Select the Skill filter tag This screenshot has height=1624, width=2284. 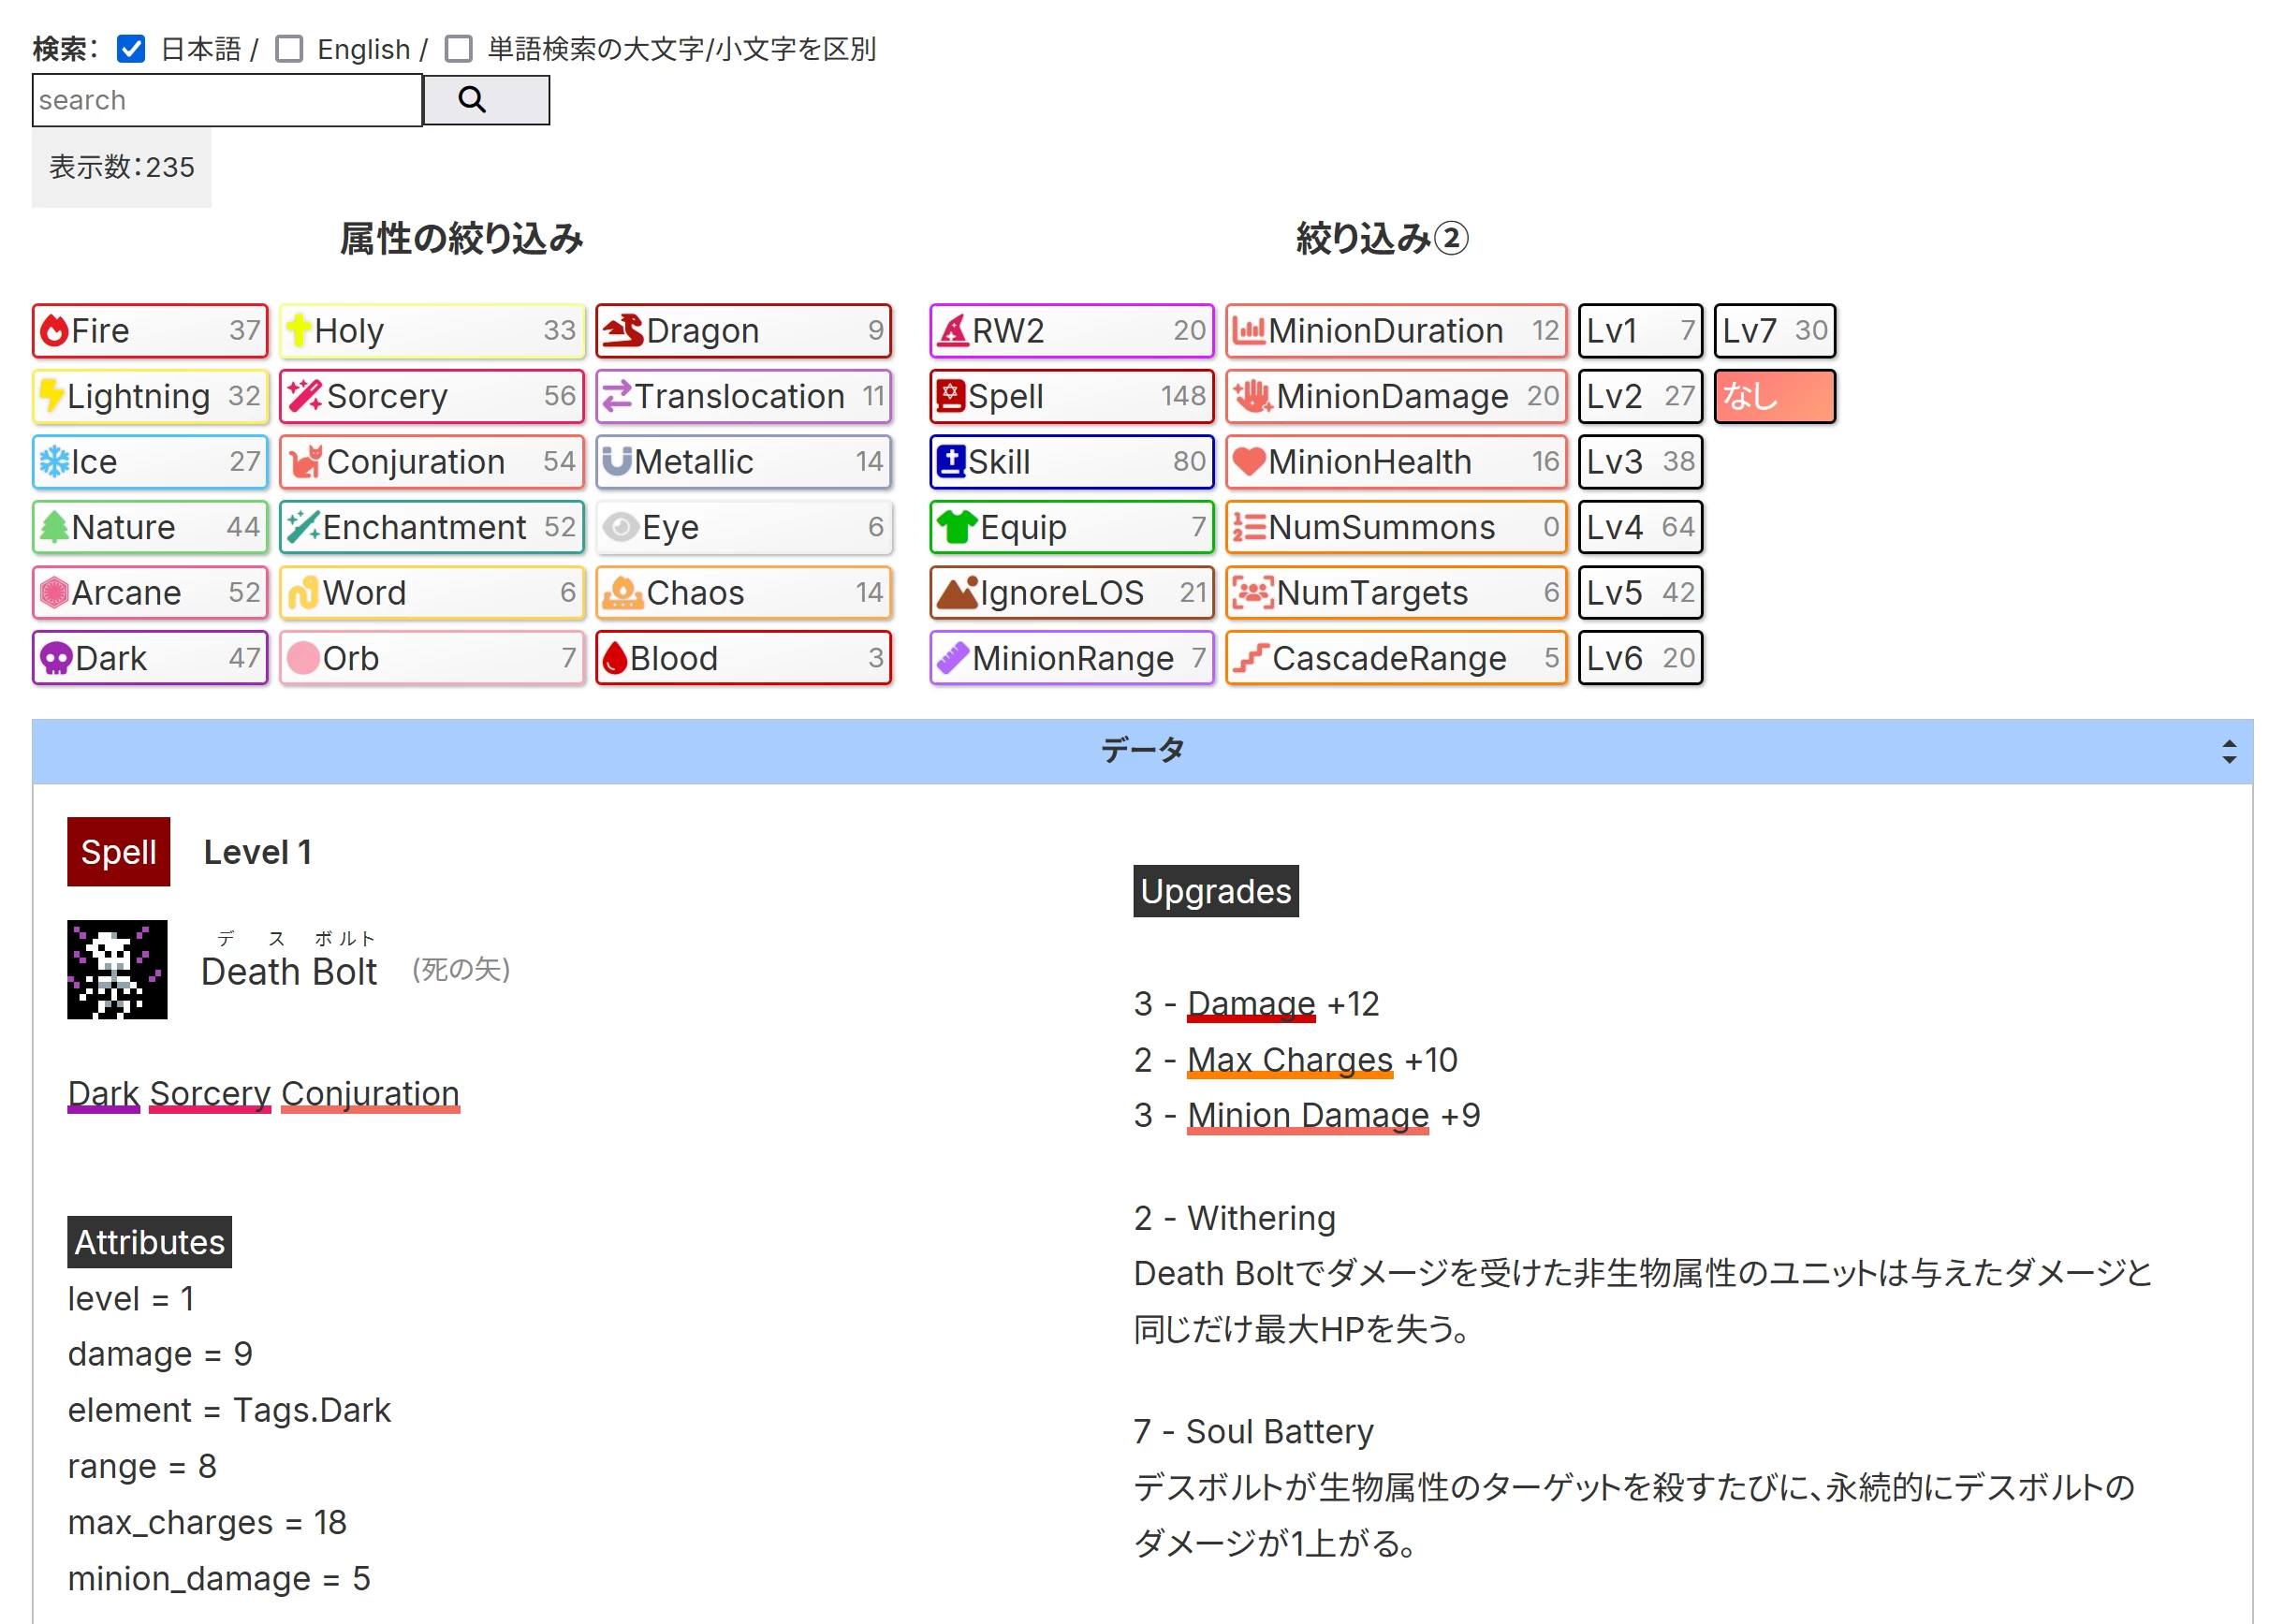click(1070, 462)
